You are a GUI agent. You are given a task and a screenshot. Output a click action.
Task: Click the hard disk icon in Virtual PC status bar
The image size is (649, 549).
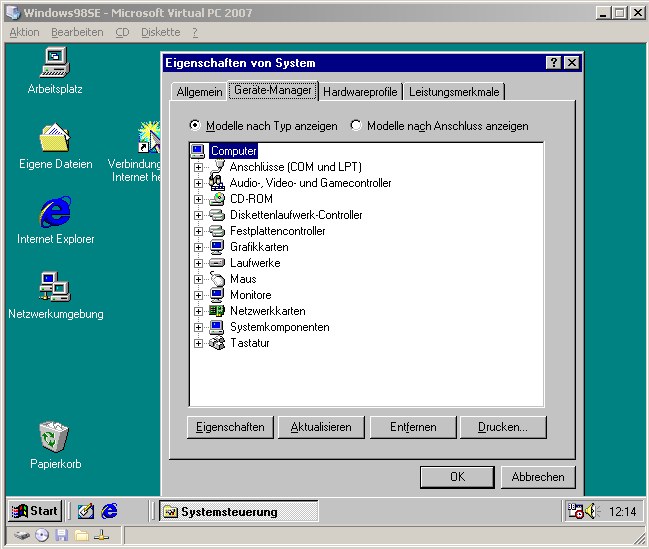[x=22, y=535]
